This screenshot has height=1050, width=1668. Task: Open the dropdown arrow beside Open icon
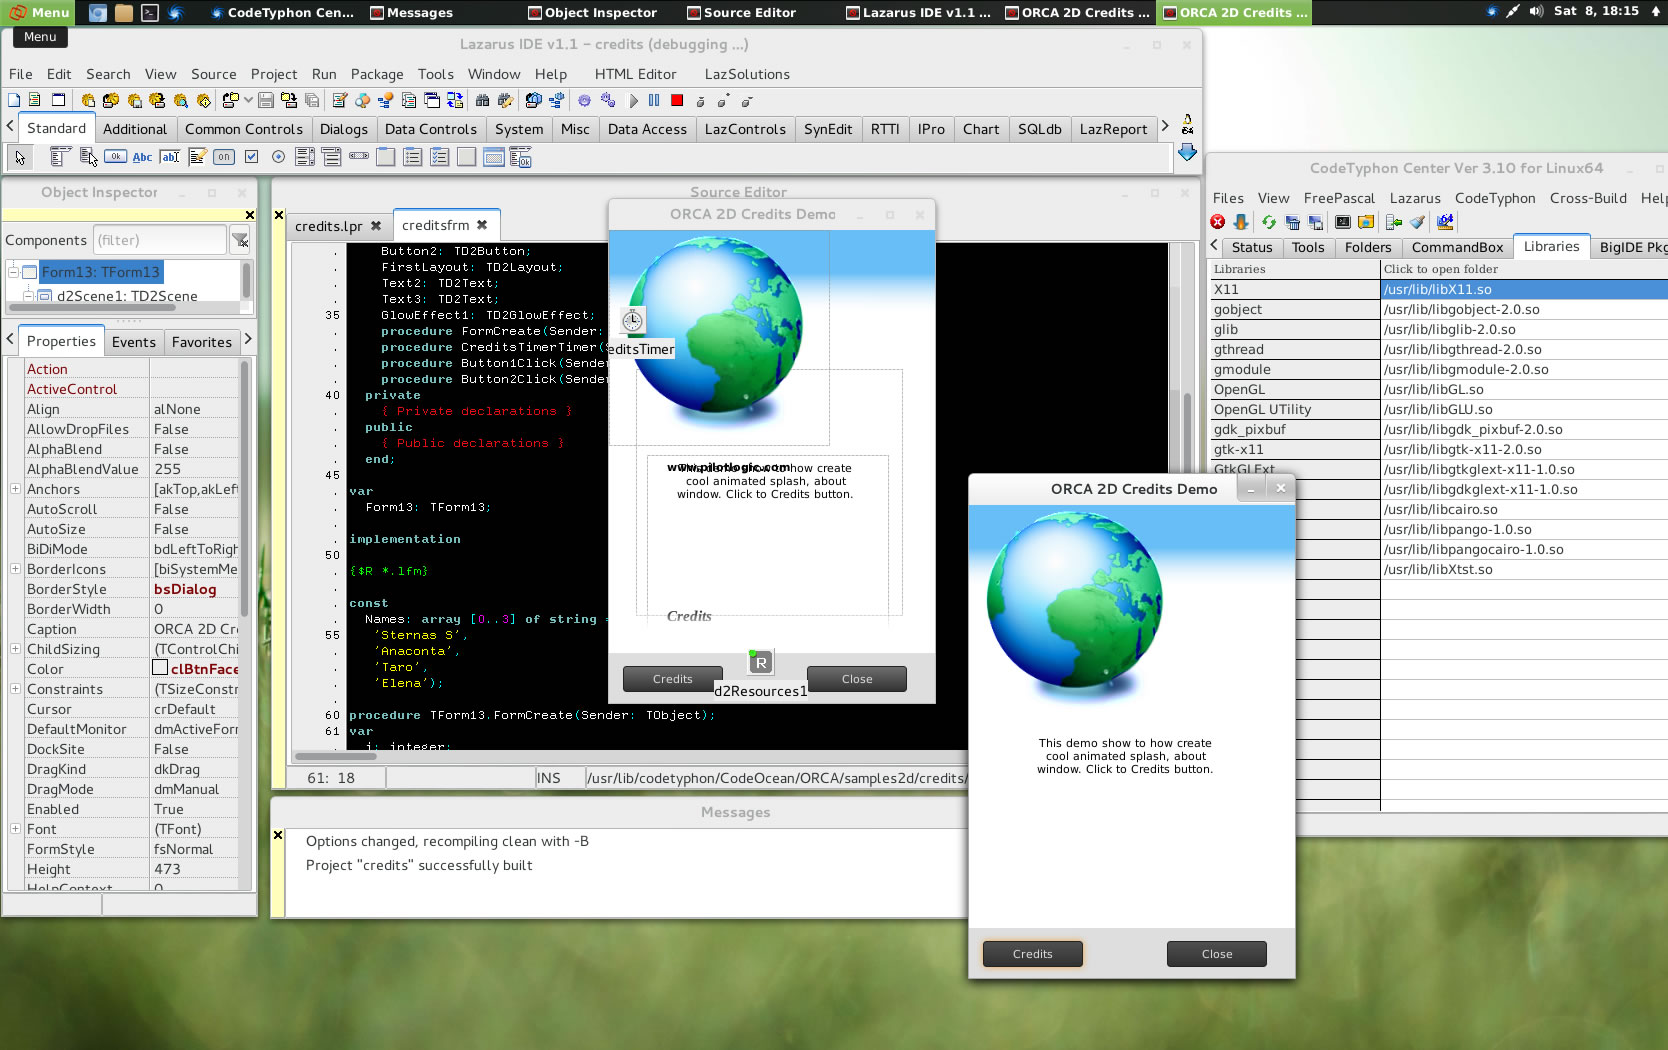248,100
